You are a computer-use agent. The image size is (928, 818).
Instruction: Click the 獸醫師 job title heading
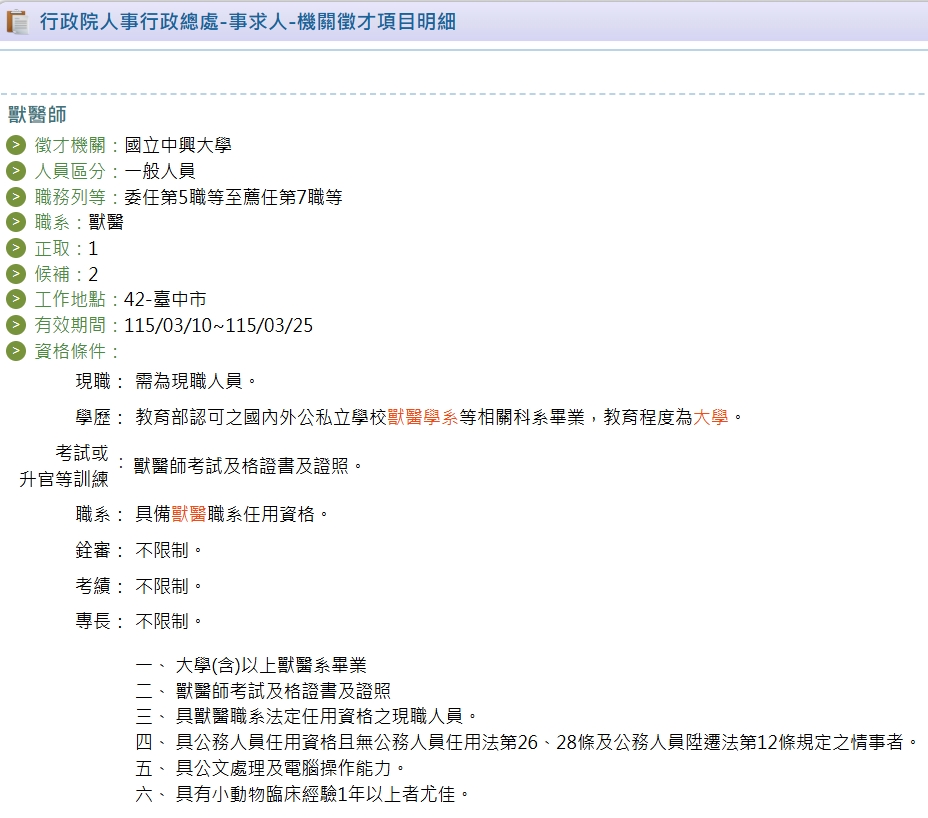[37, 114]
